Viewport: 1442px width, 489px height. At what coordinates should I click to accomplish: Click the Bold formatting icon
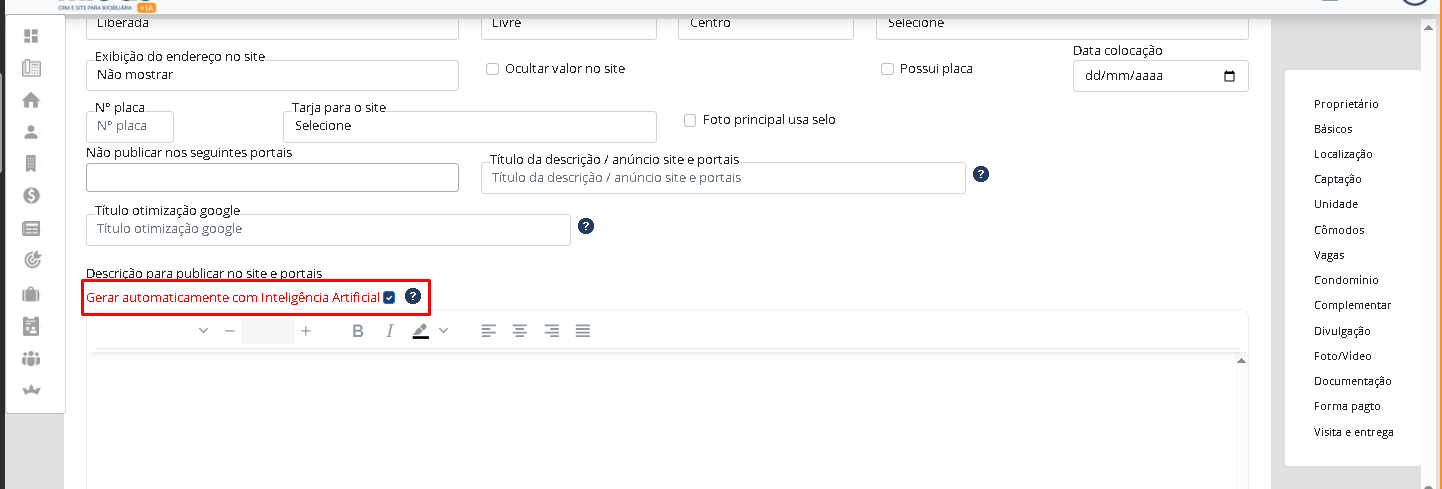tap(358, 331)
